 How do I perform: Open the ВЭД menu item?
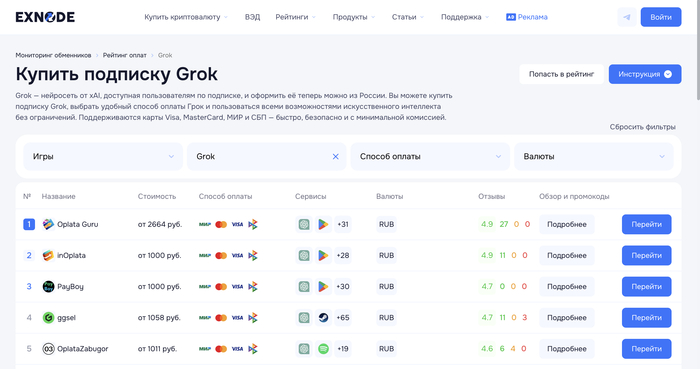pyautogui.click(x=252, y=17)
